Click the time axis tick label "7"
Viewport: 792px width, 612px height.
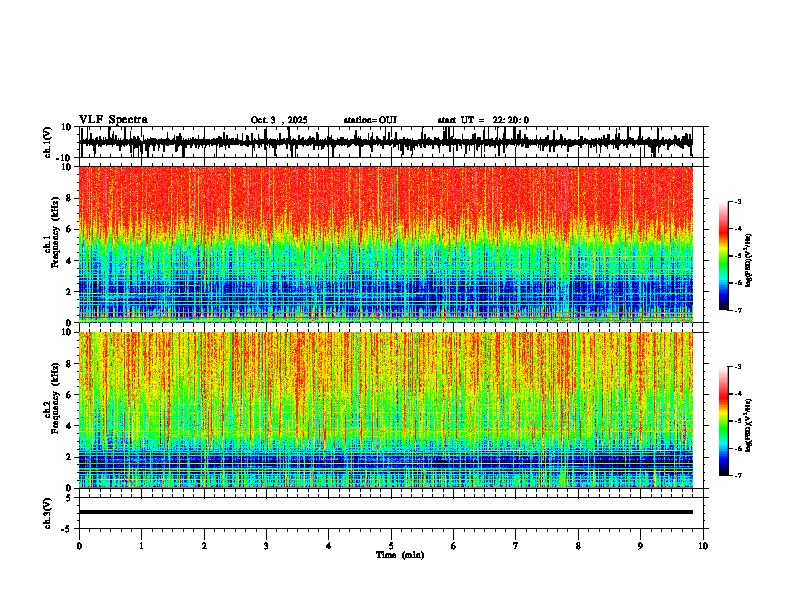516,546
